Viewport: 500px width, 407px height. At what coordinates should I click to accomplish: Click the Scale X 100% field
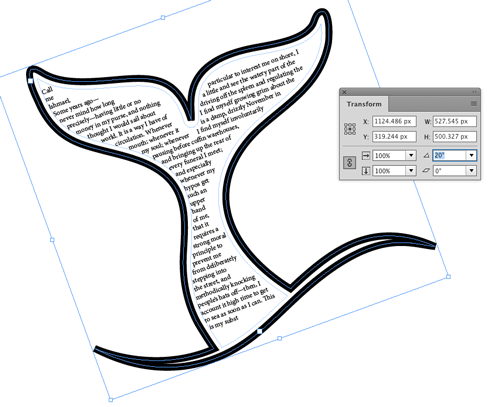(x=389, y=155)
